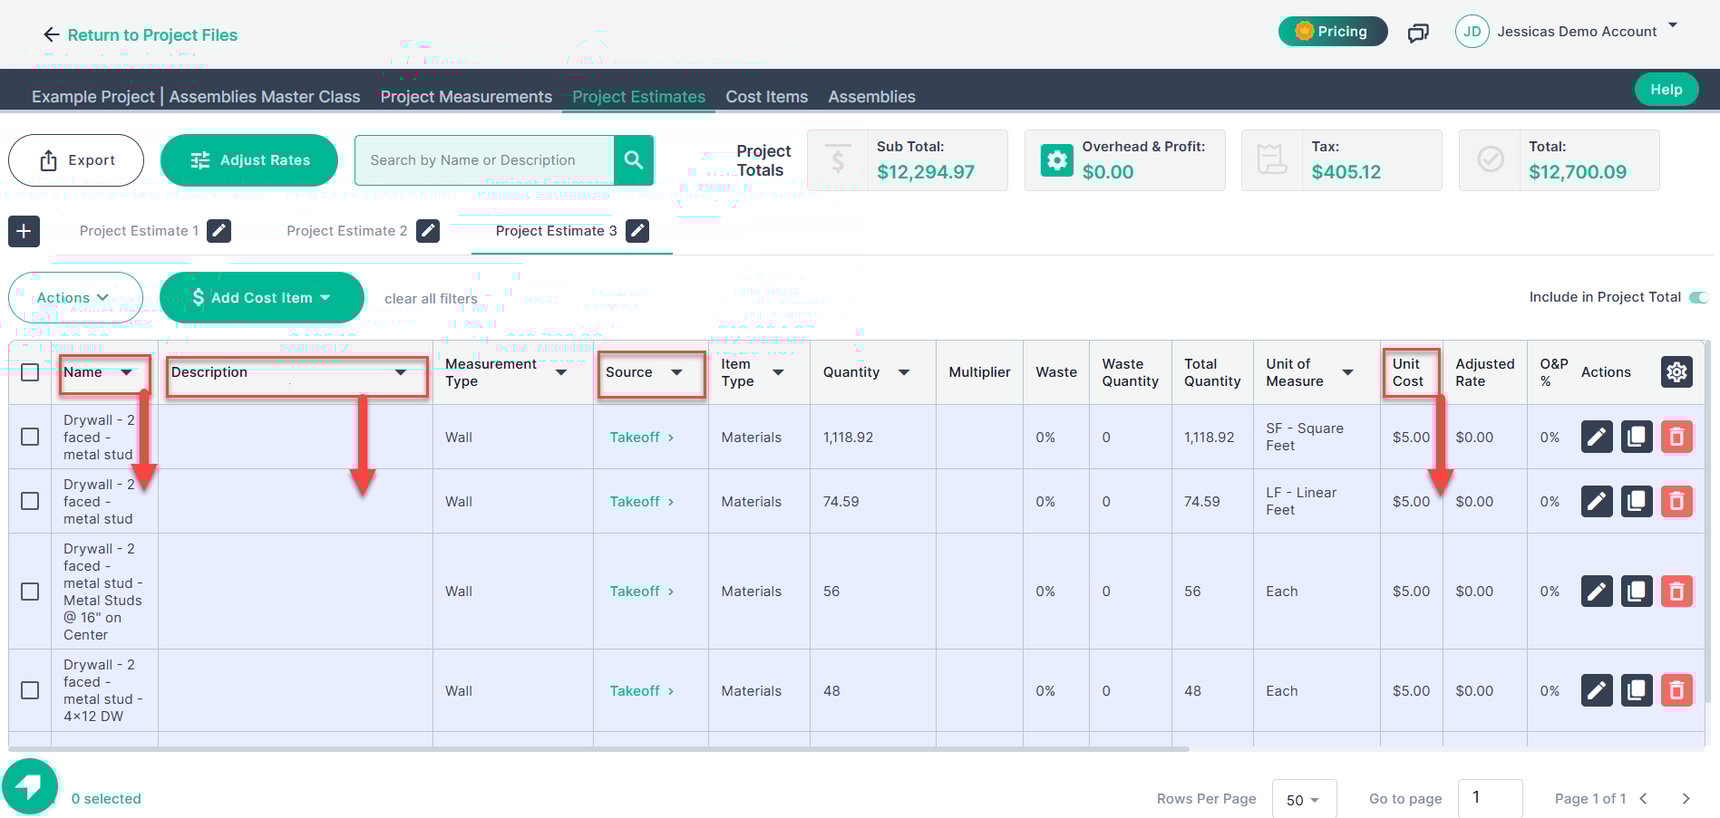
Task: Switch to the Project Measurements tab
Action: 466,97
